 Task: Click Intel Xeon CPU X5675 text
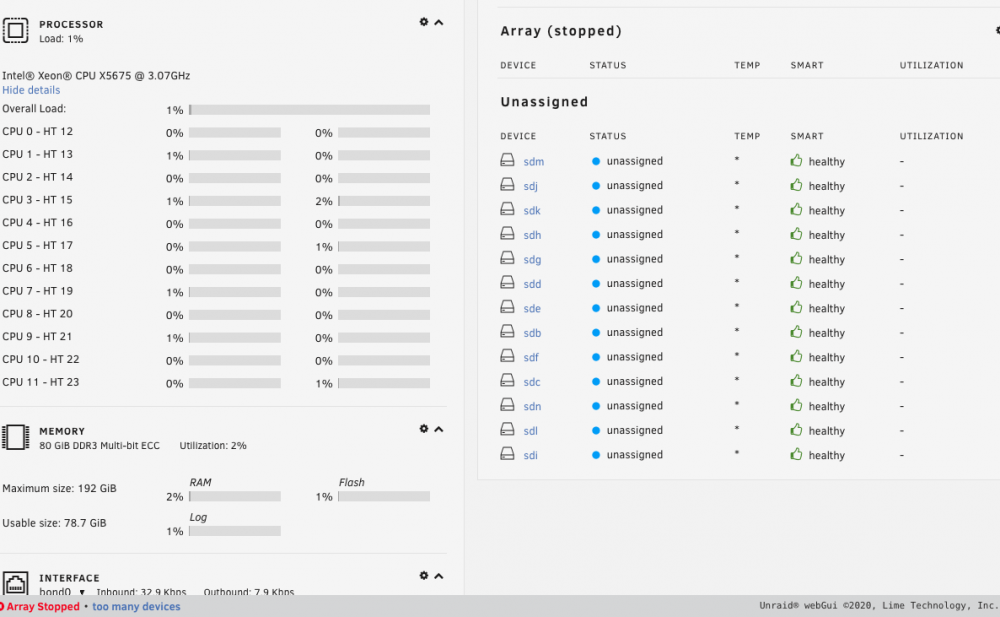point(96,75)
